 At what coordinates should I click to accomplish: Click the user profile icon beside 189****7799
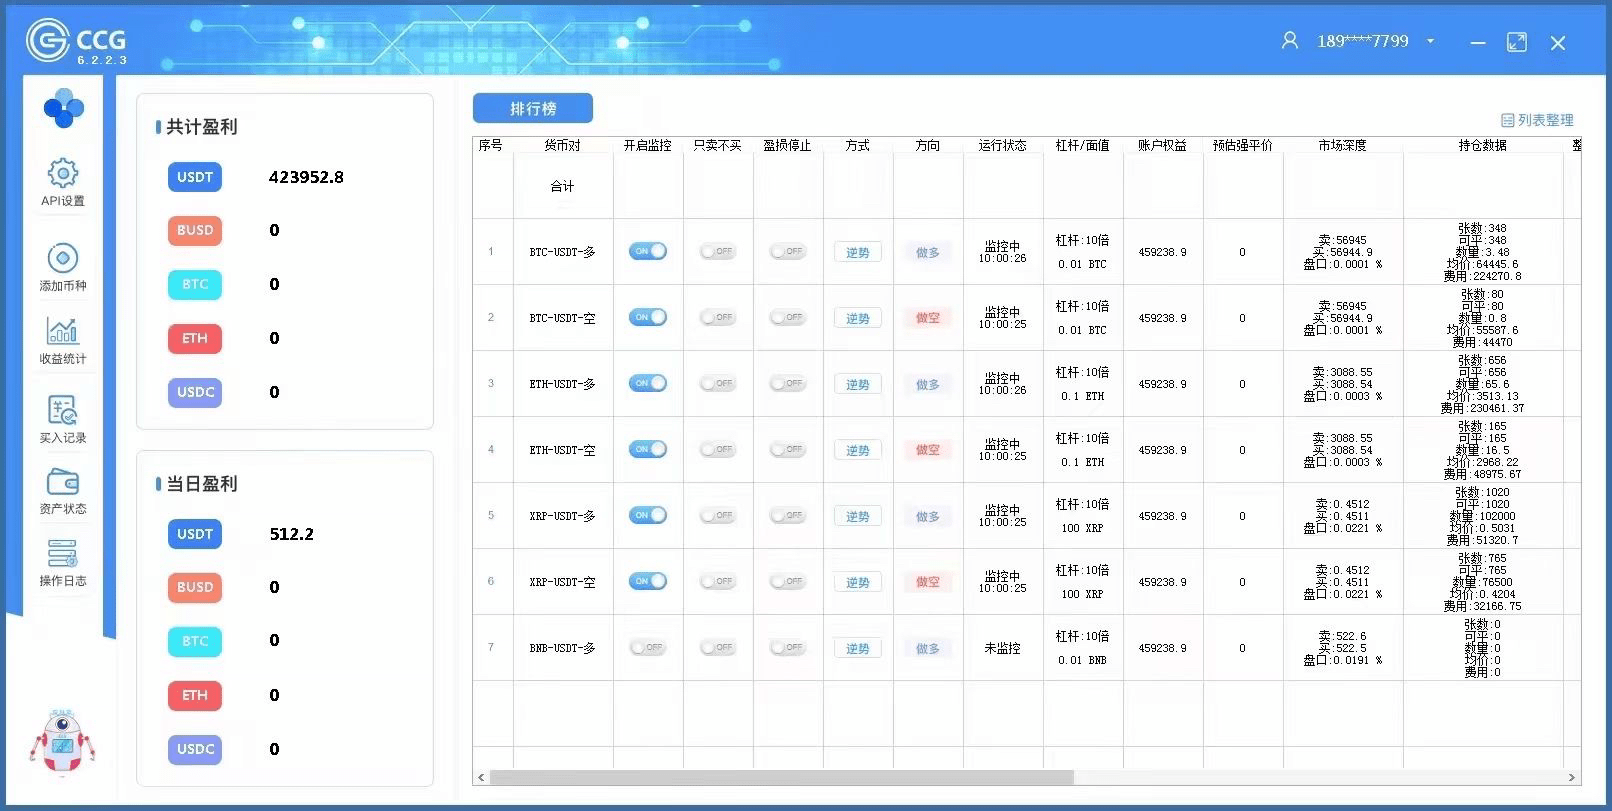[x=1290, y=41]
